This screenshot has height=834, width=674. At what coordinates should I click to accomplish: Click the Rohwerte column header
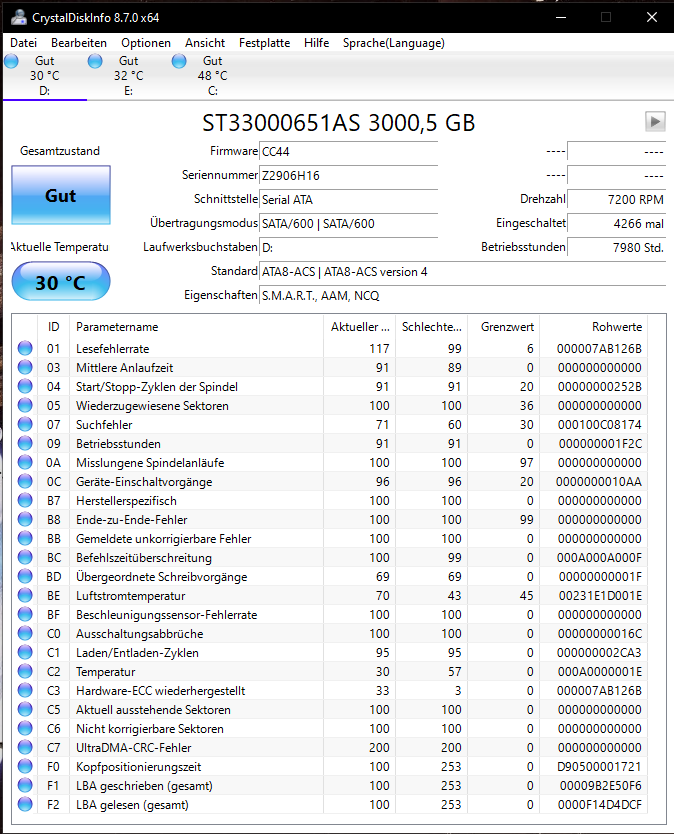(x=594, y=327)
